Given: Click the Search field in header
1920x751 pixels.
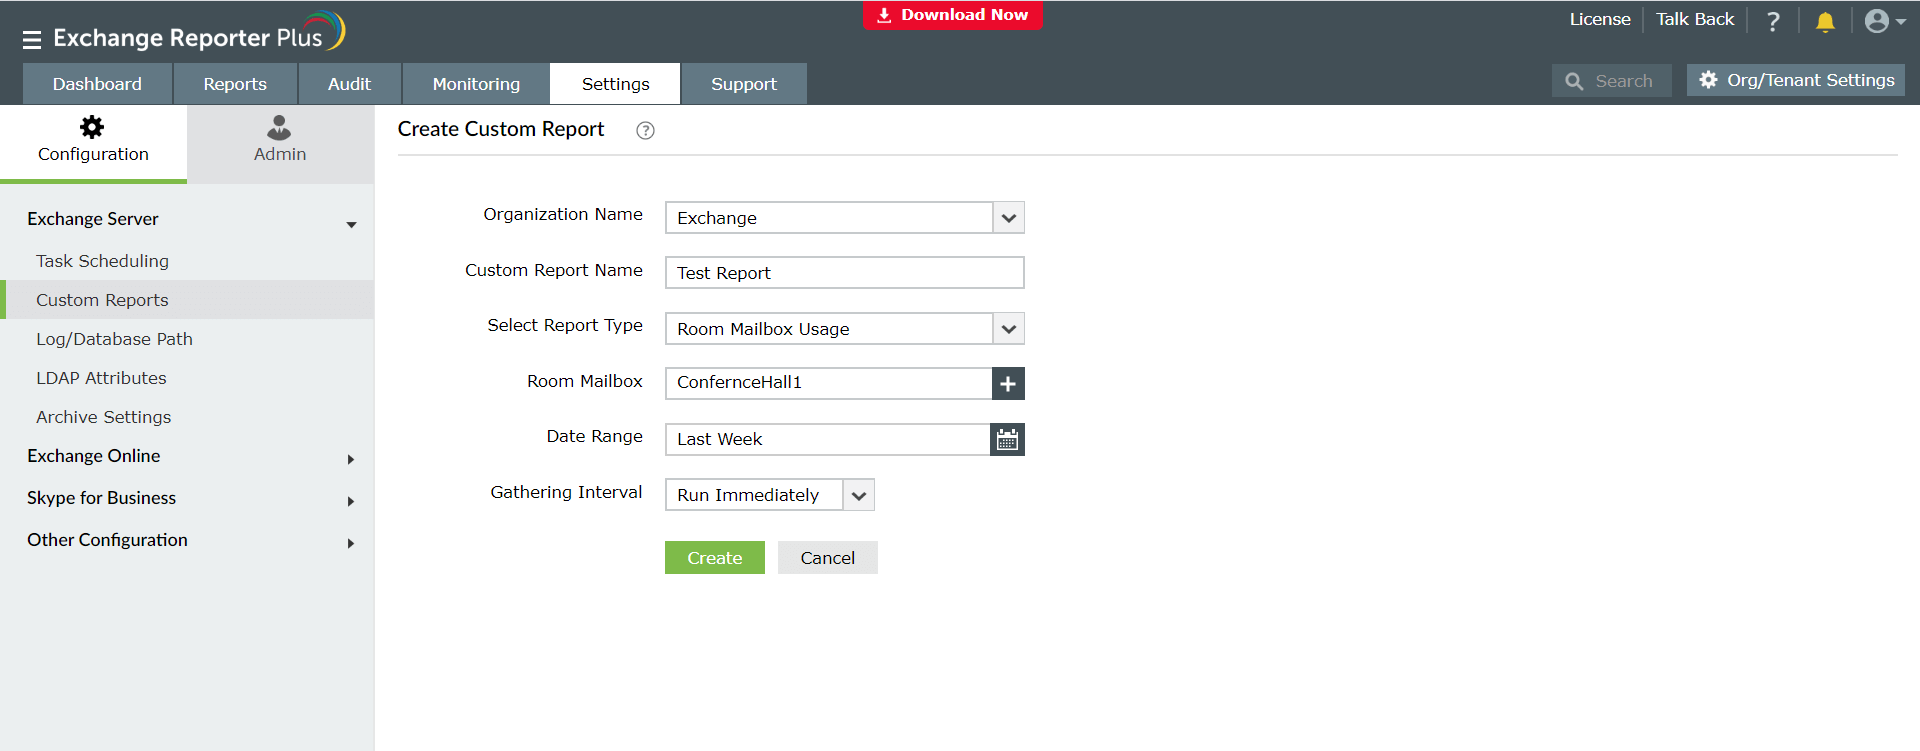Looking at the screenshot, I should tap(1612, 81).
